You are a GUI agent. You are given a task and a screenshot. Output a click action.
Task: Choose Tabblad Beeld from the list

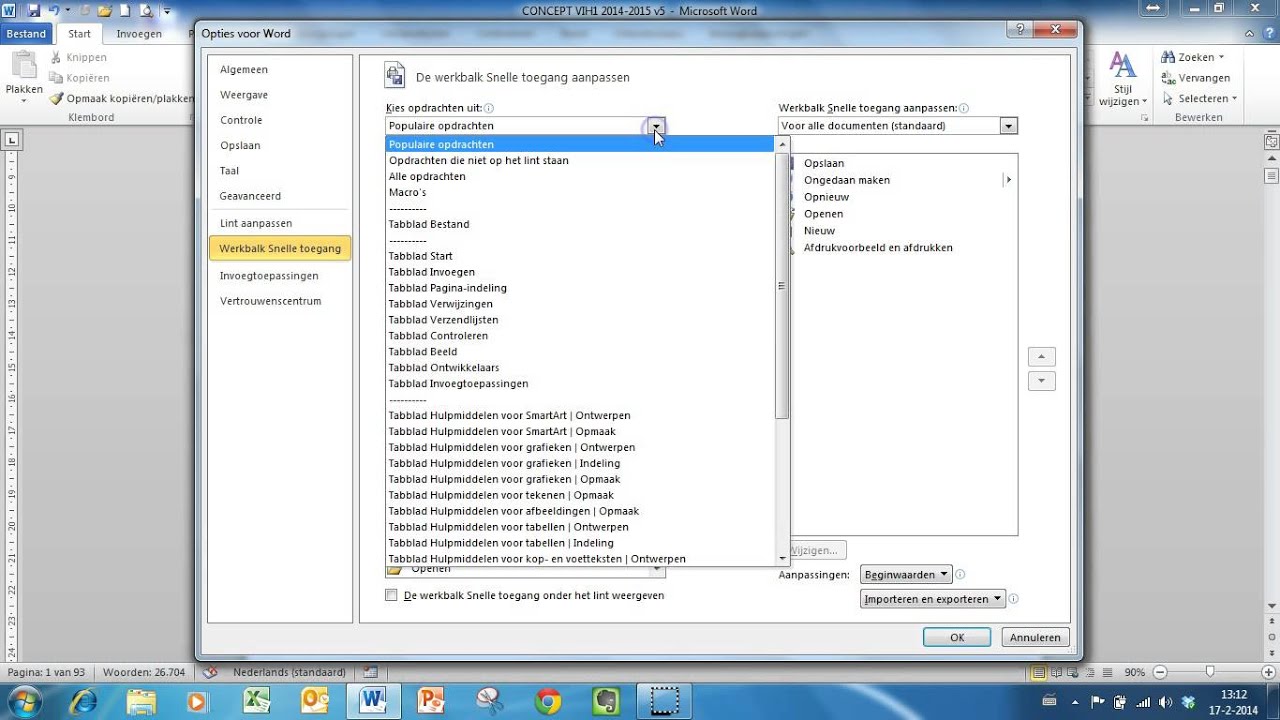pyautogui.click(x=581, y=352)
